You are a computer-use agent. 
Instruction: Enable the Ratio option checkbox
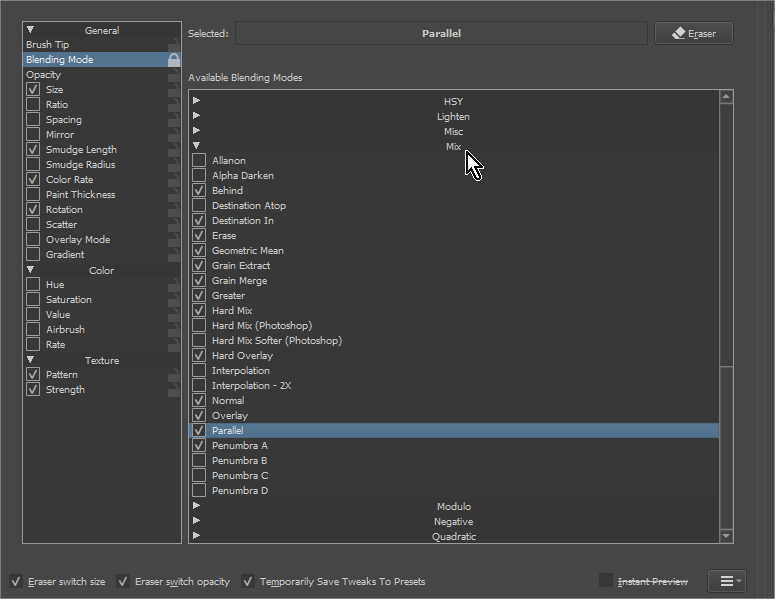coord(33,104)
